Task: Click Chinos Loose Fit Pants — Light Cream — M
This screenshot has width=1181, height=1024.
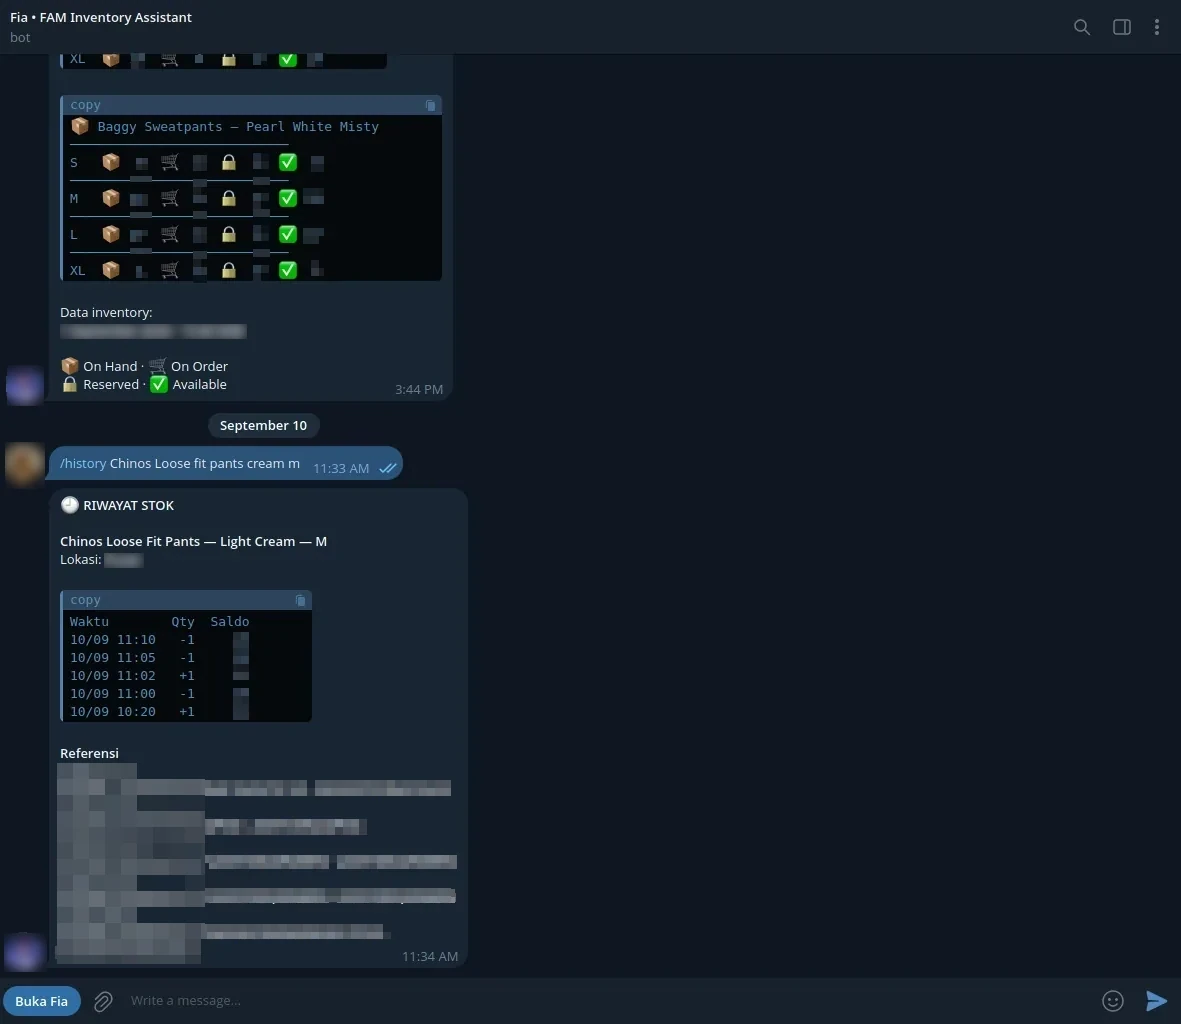Action: tap(194, 541)
